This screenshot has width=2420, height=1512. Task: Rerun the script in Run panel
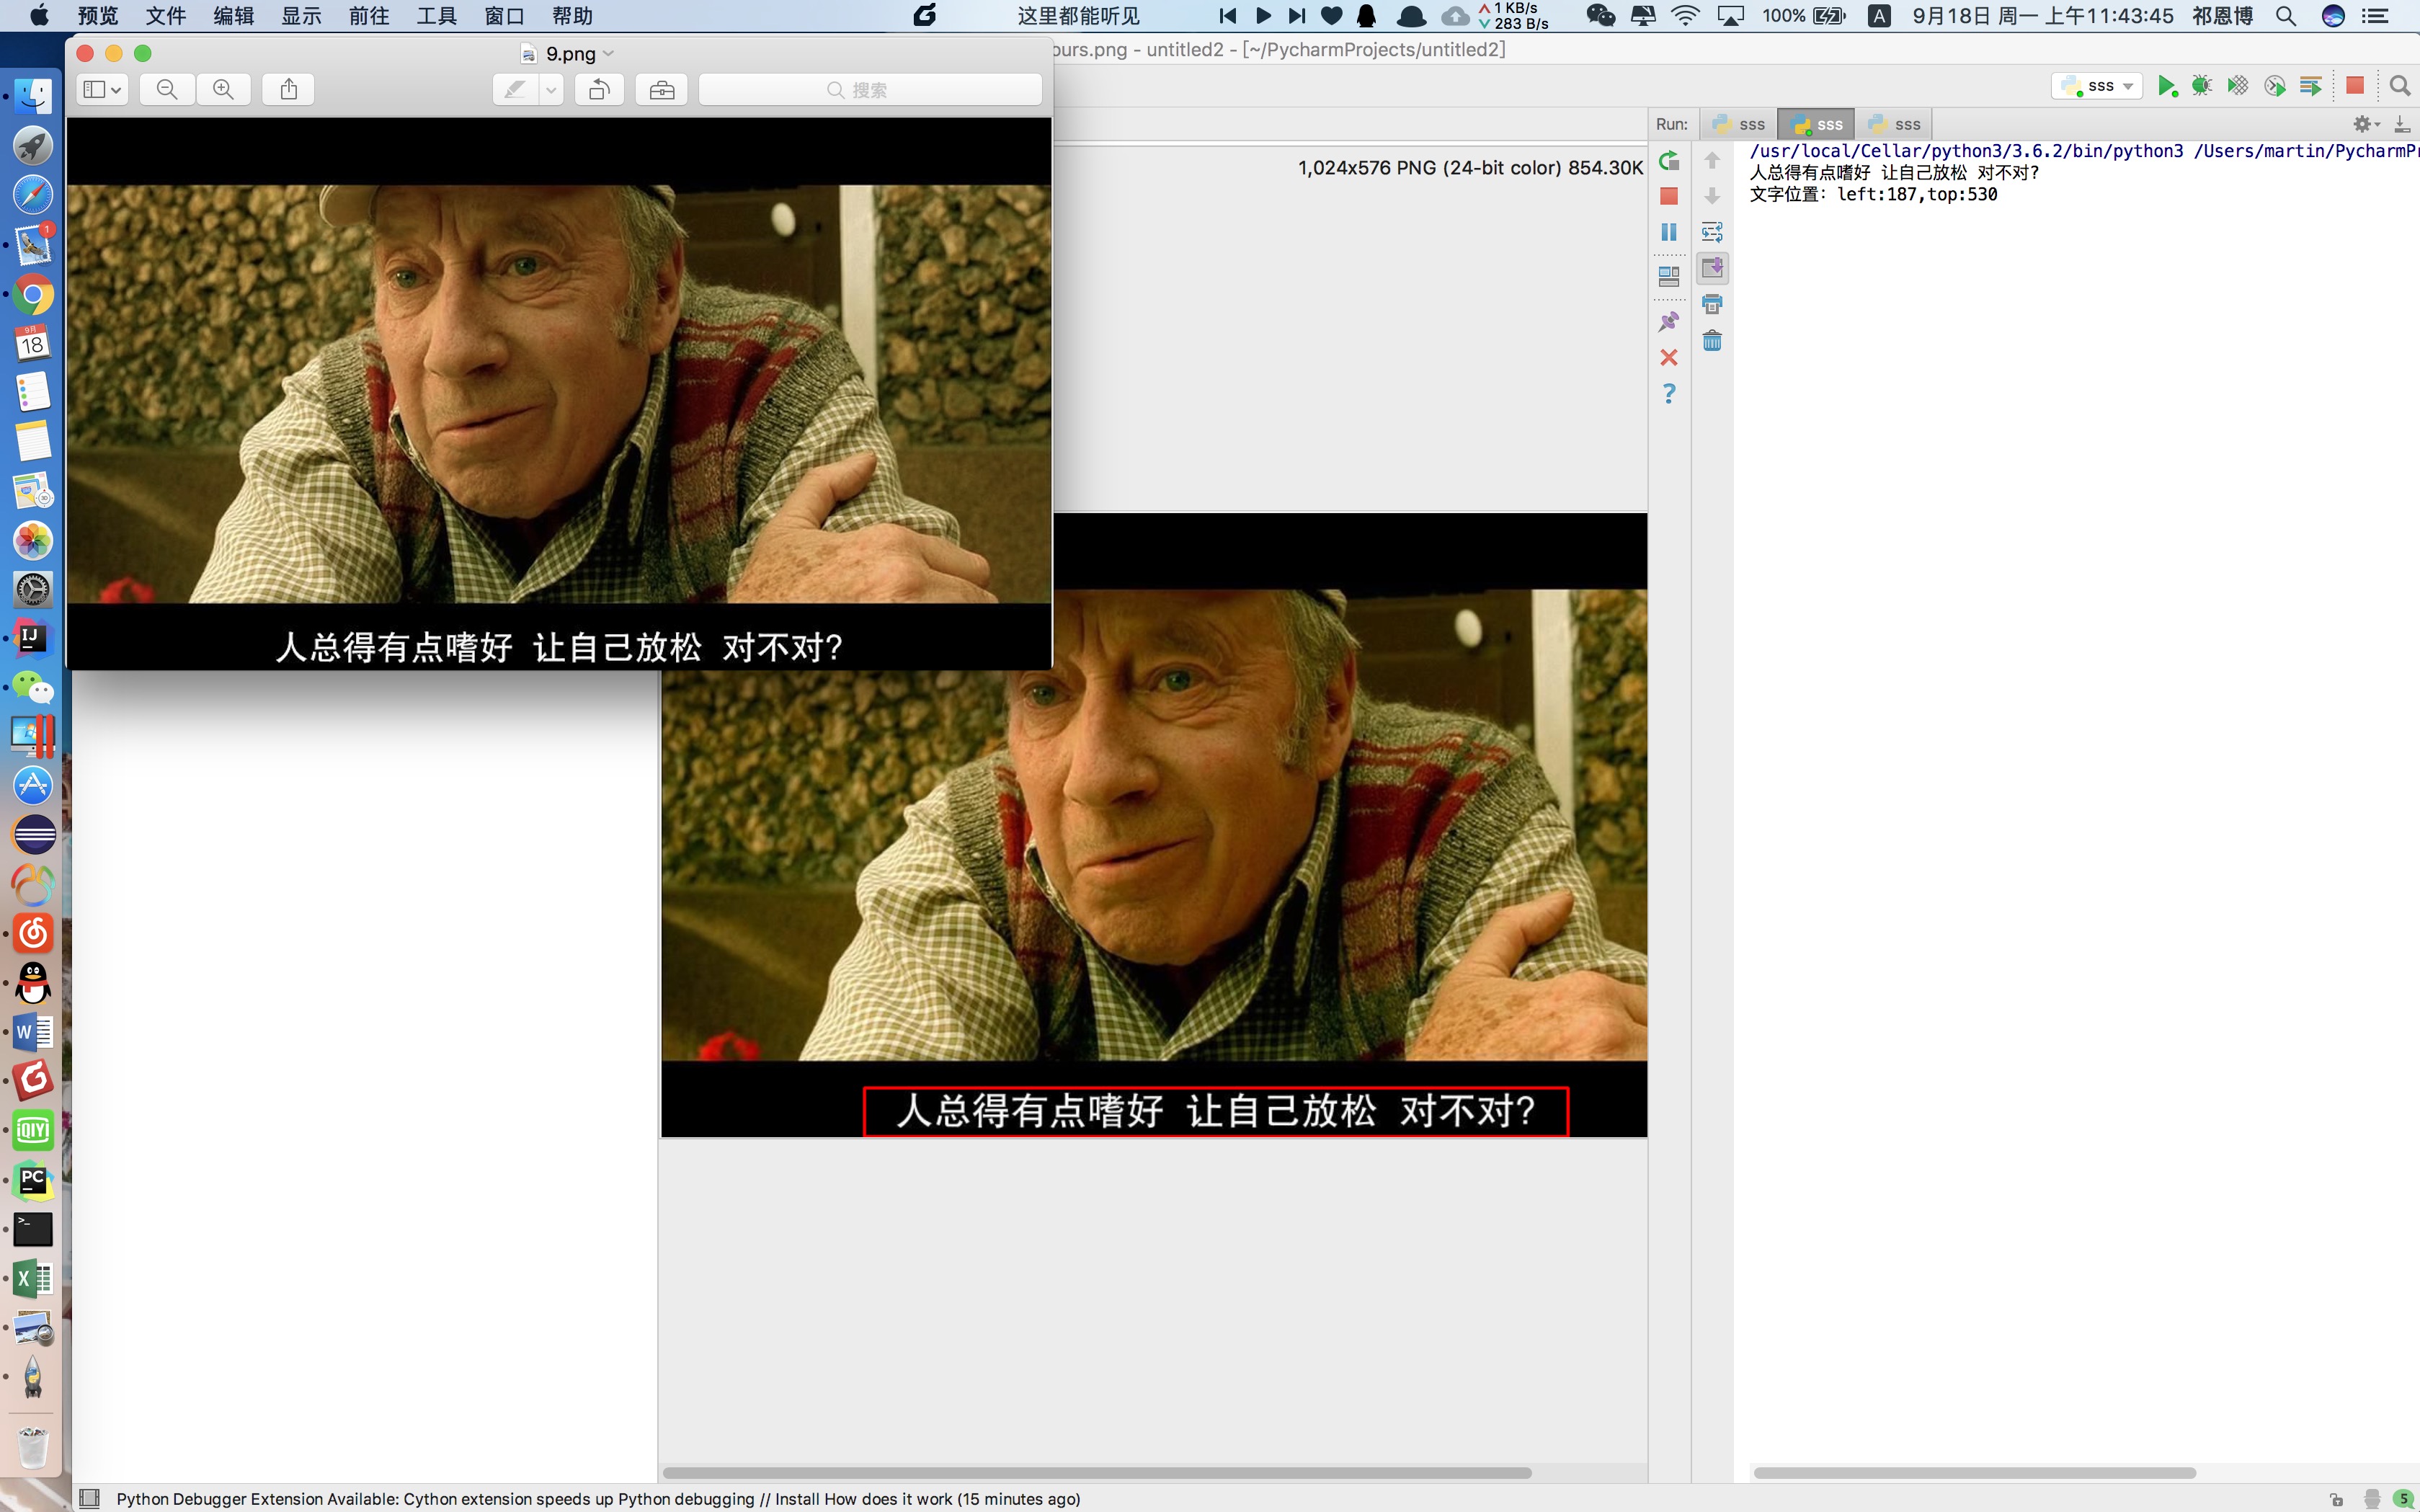1668,160
